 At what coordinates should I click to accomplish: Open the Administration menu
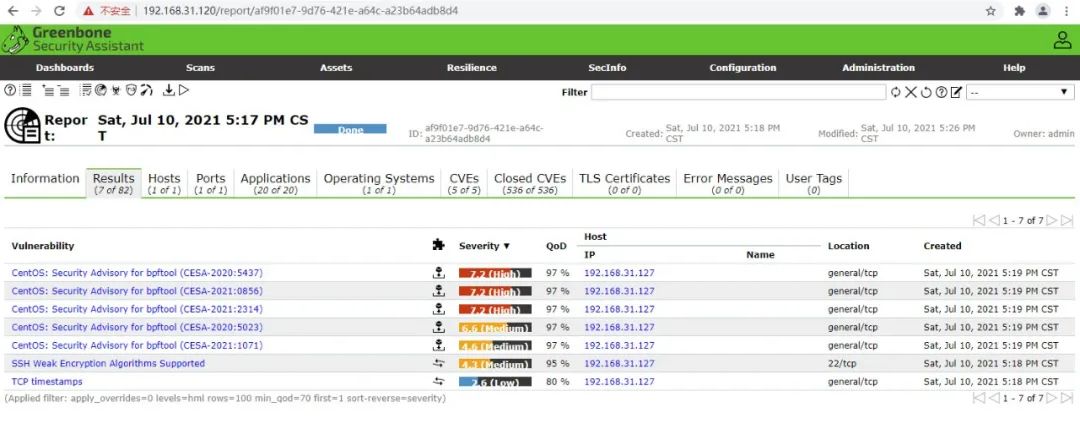coord(878,67)
